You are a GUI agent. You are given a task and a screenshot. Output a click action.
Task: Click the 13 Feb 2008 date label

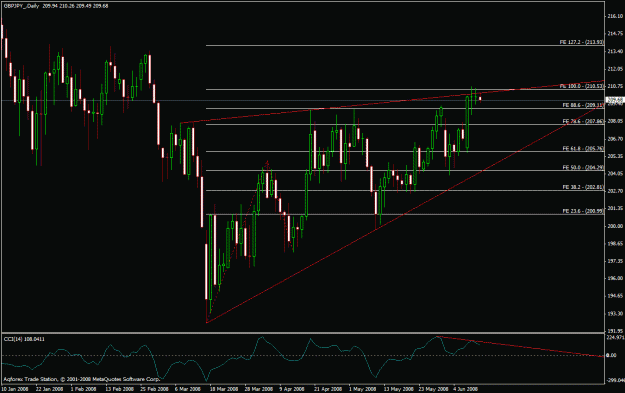[120, 389]
